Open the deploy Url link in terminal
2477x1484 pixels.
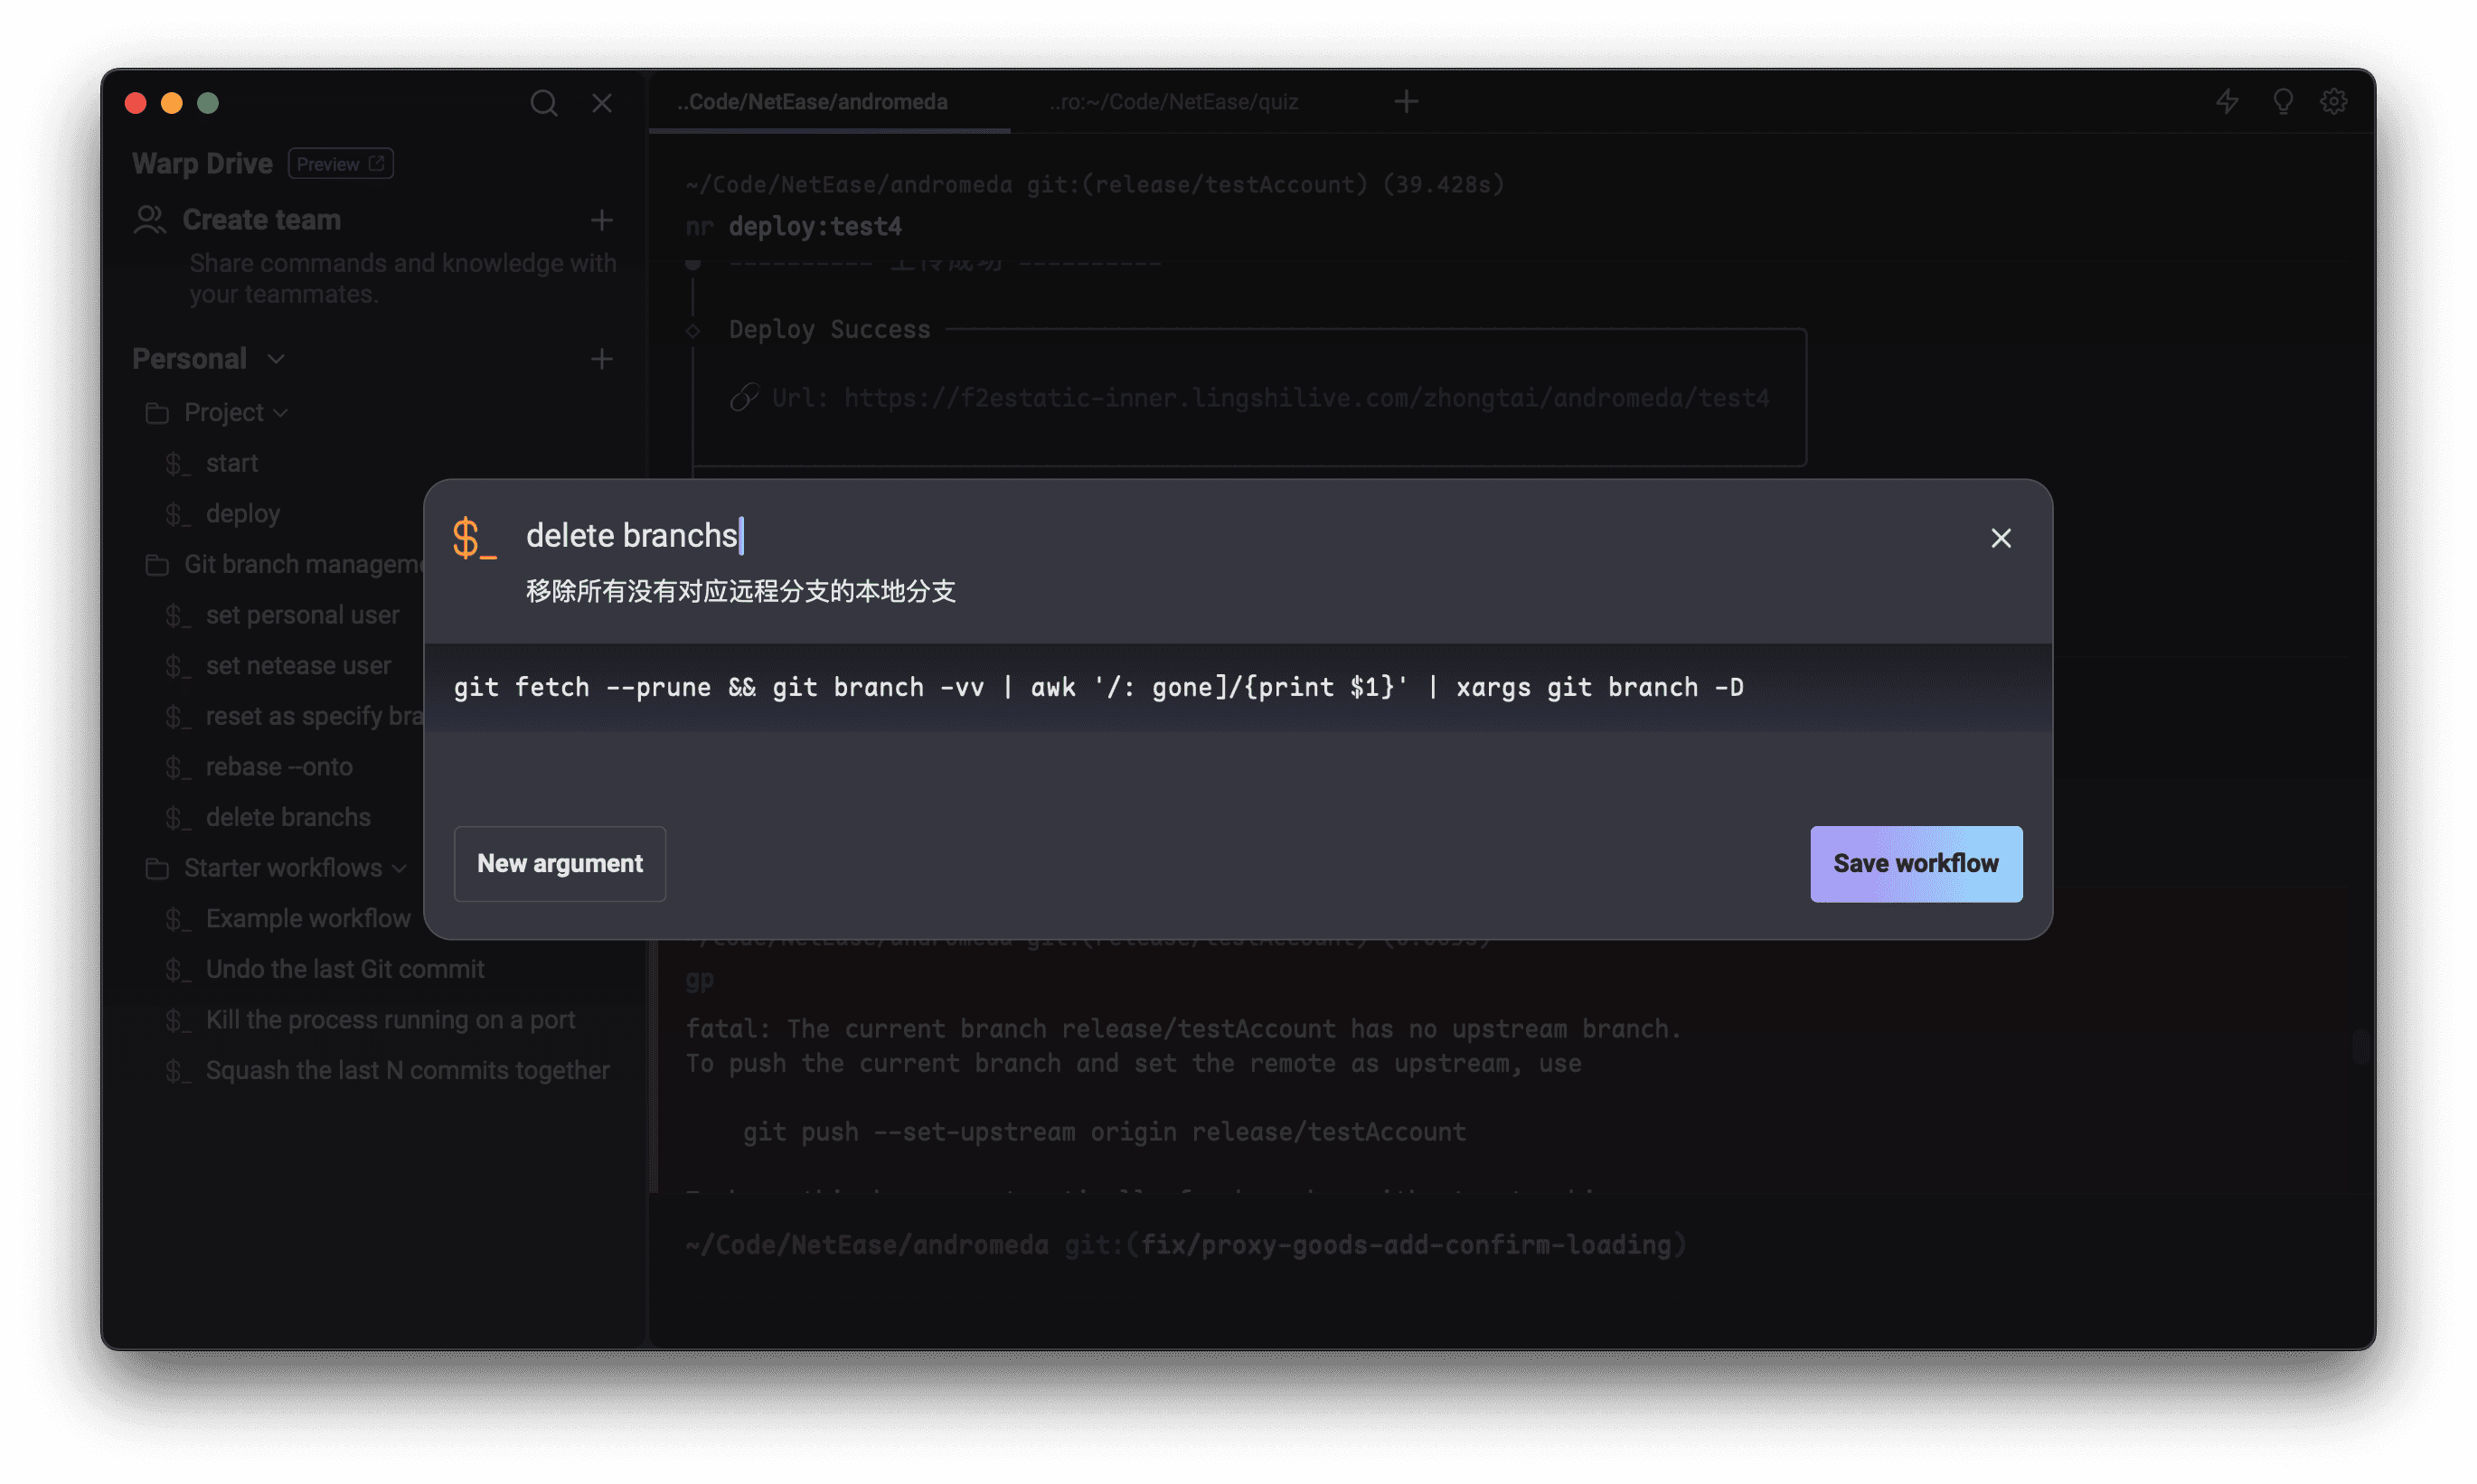pos(1306,398)
